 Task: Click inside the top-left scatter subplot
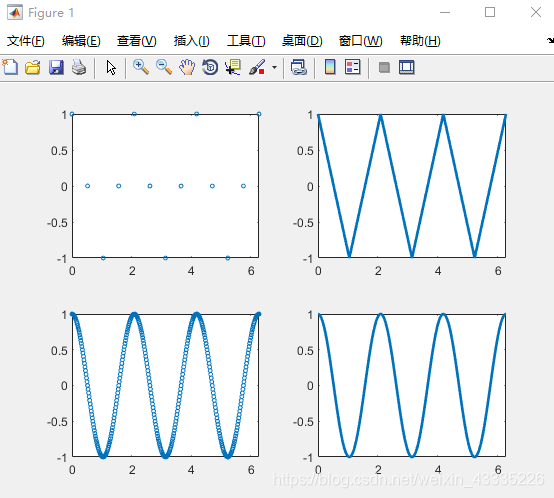tap(165, 186)
